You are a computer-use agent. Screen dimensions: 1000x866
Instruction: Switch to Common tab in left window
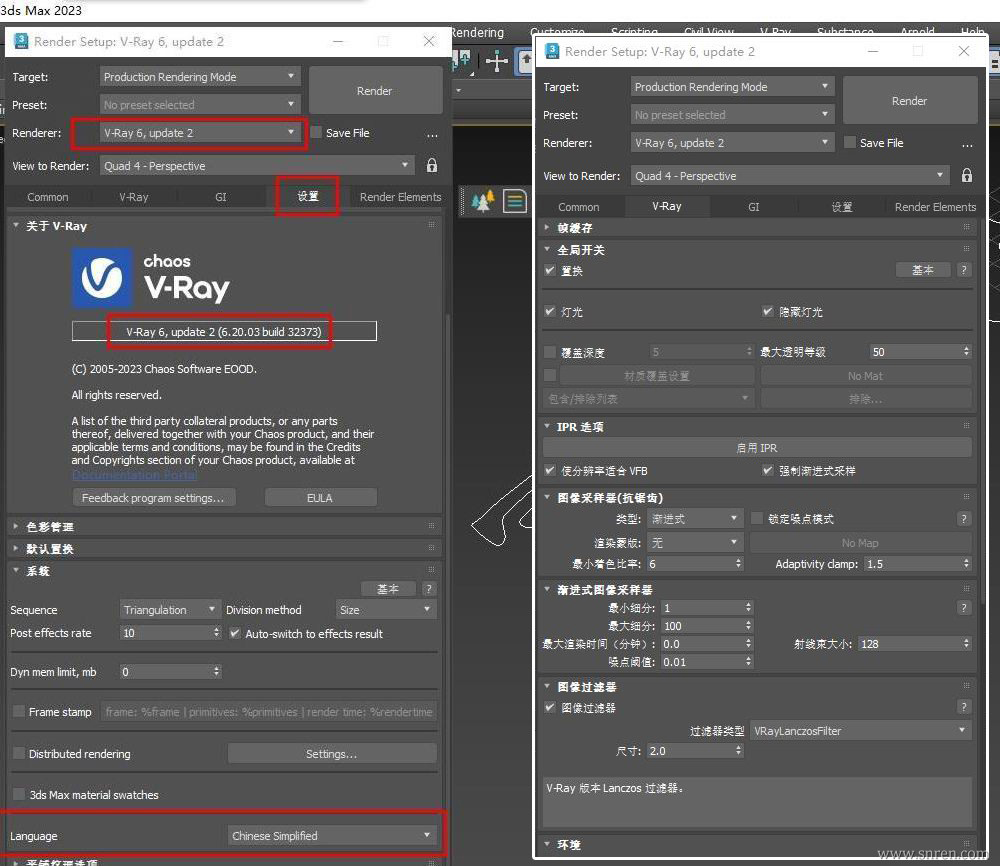(x=47, y=197)
